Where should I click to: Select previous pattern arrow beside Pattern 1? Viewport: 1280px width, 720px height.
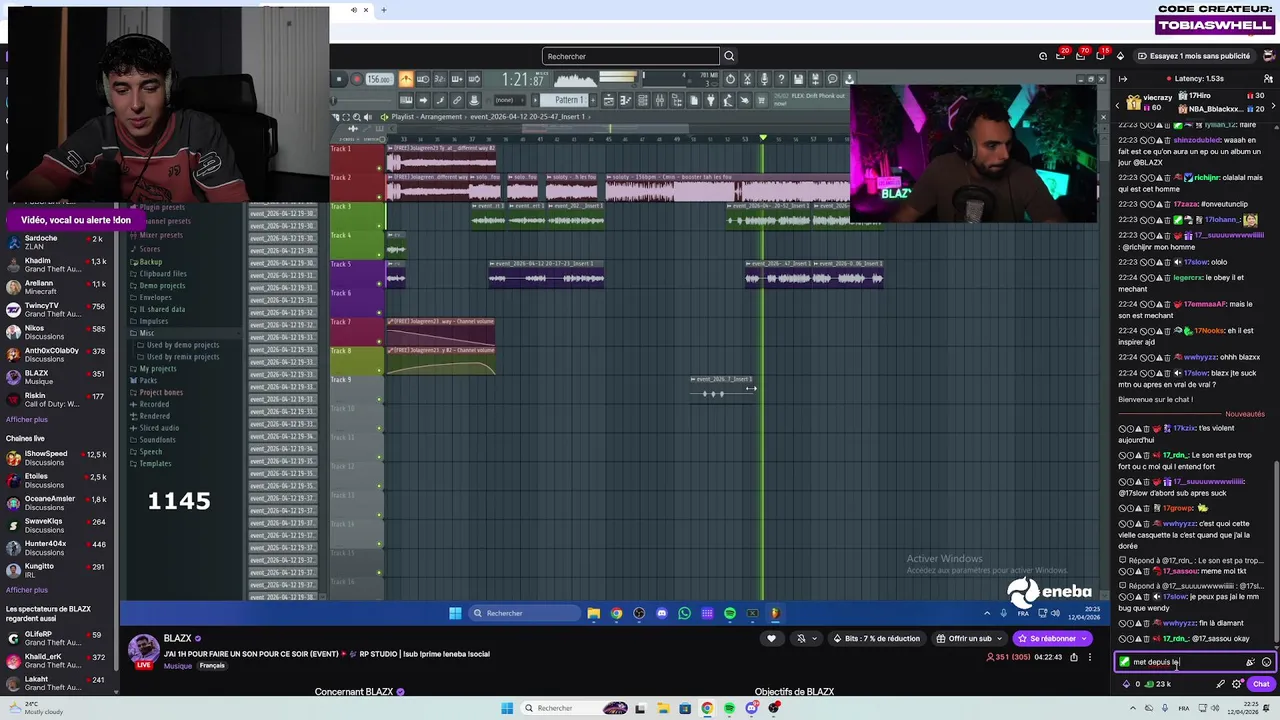point(535,100)
